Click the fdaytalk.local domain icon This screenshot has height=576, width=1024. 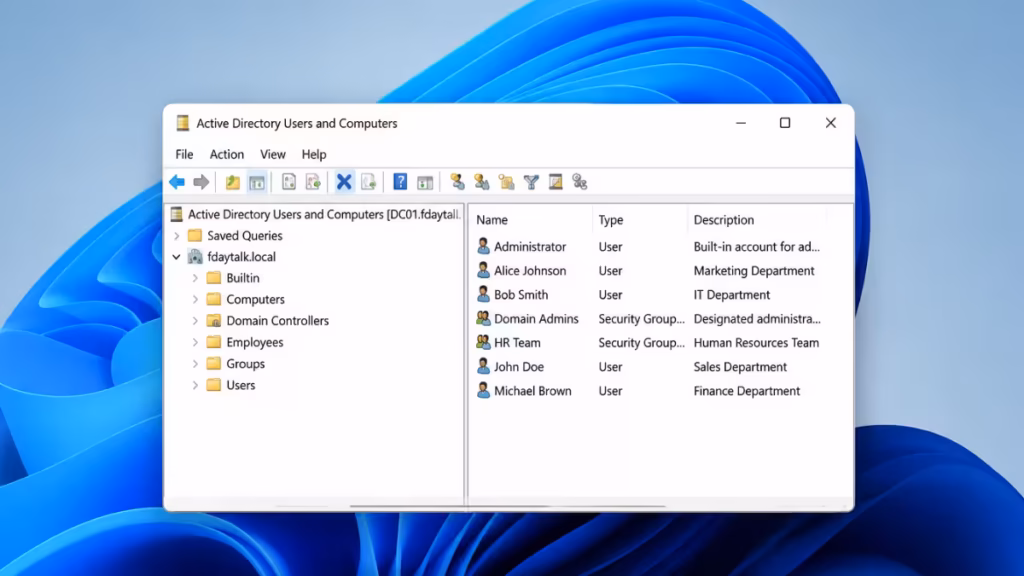[x=195, y=257]
